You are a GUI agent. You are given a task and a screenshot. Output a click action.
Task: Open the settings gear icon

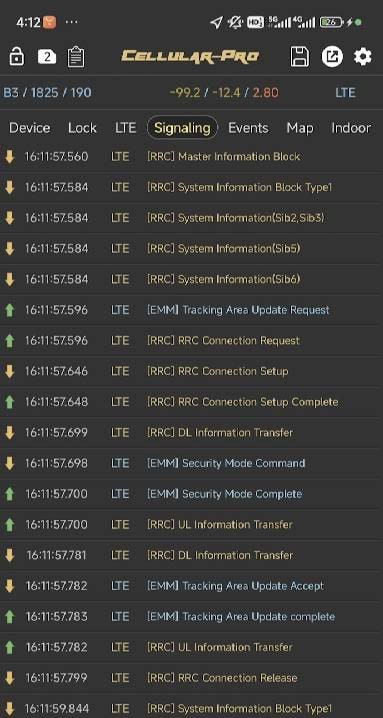[362, 57]
